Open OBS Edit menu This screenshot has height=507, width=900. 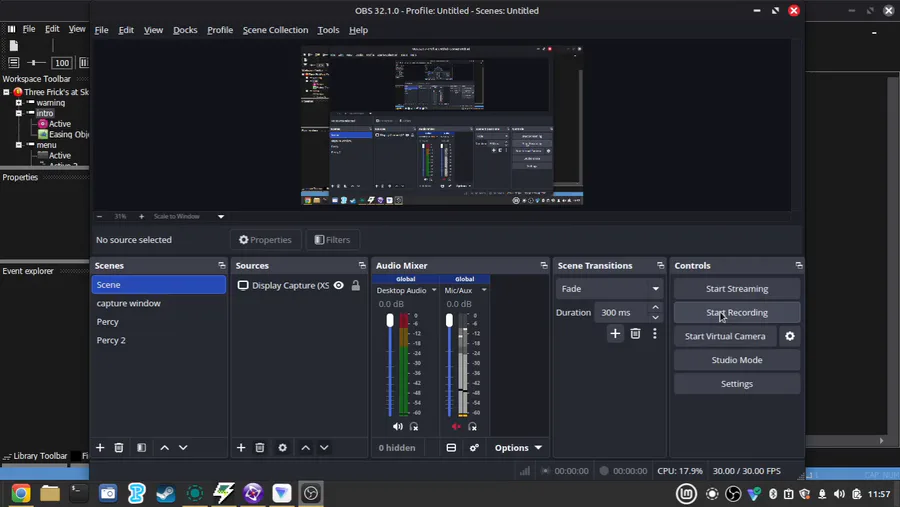point(126,30)
